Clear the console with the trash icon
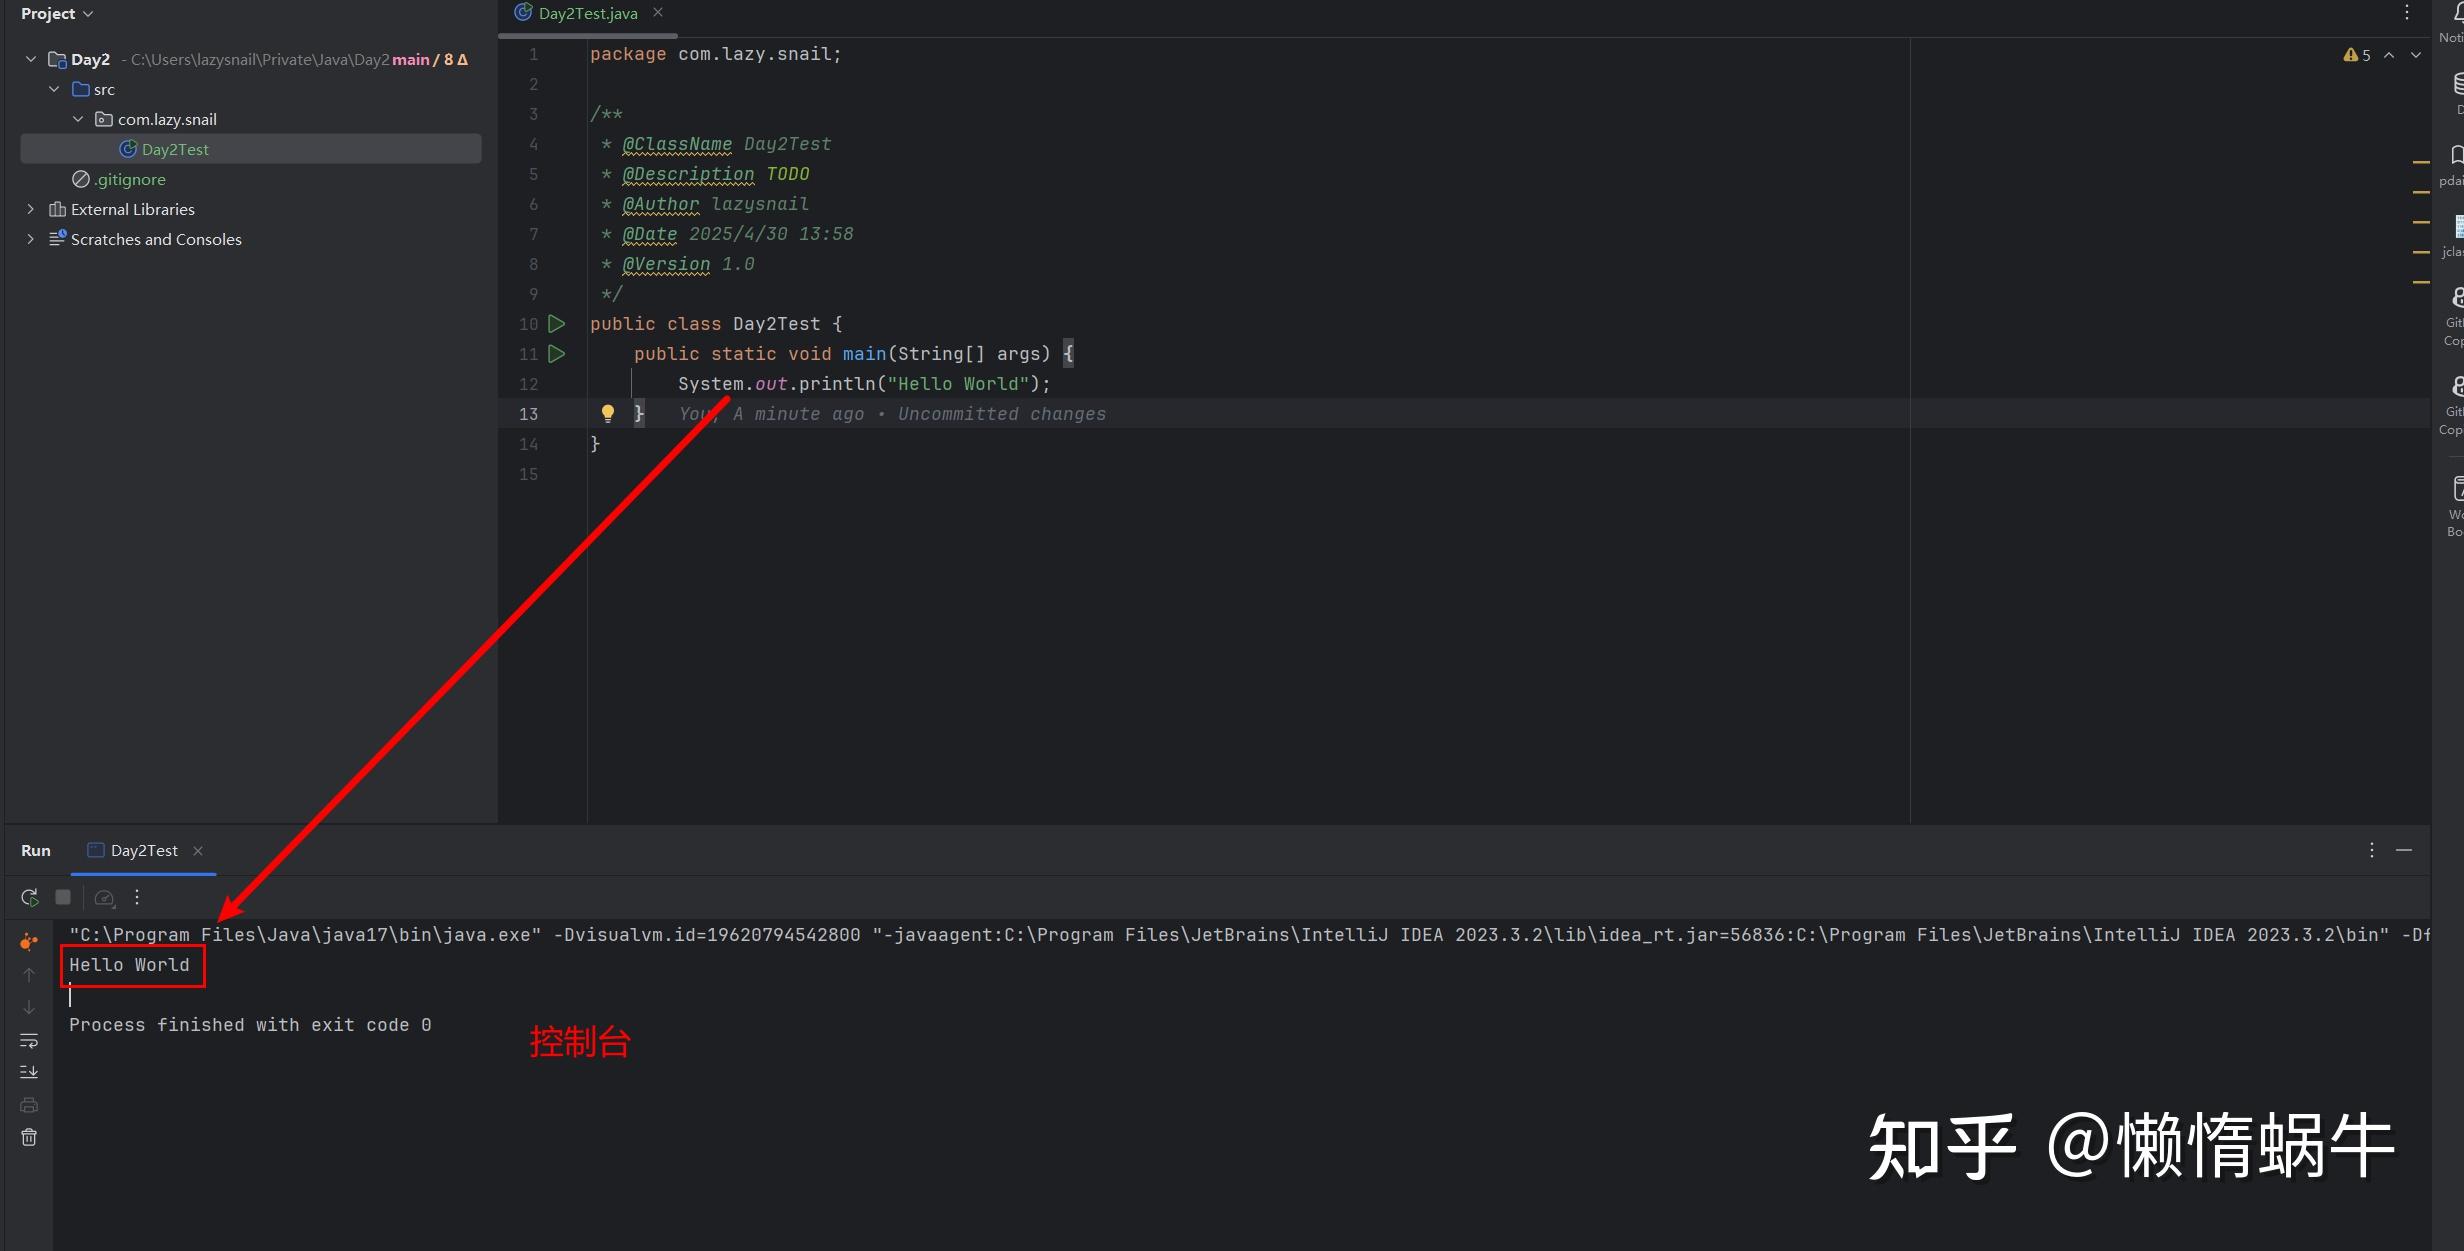The height and width of the screenshot is (1251, 2464). click(29, 1137)
